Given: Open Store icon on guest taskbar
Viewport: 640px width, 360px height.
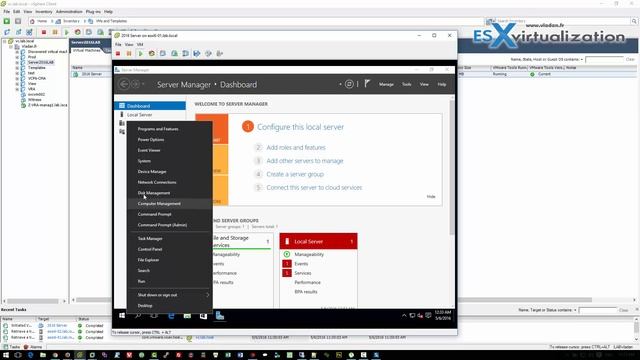Looking at the screenshot, I should tap(203, 316).
